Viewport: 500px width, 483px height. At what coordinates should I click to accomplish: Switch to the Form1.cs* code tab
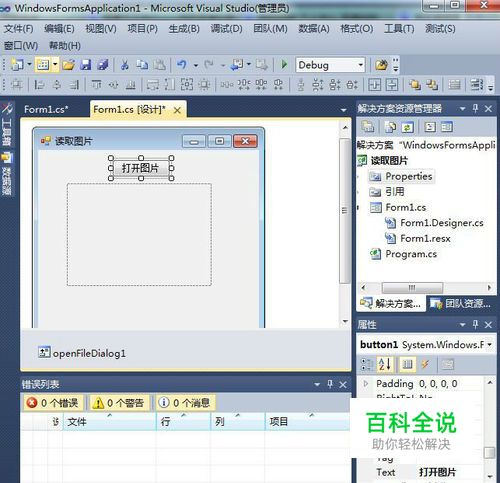tap(46, 109)
